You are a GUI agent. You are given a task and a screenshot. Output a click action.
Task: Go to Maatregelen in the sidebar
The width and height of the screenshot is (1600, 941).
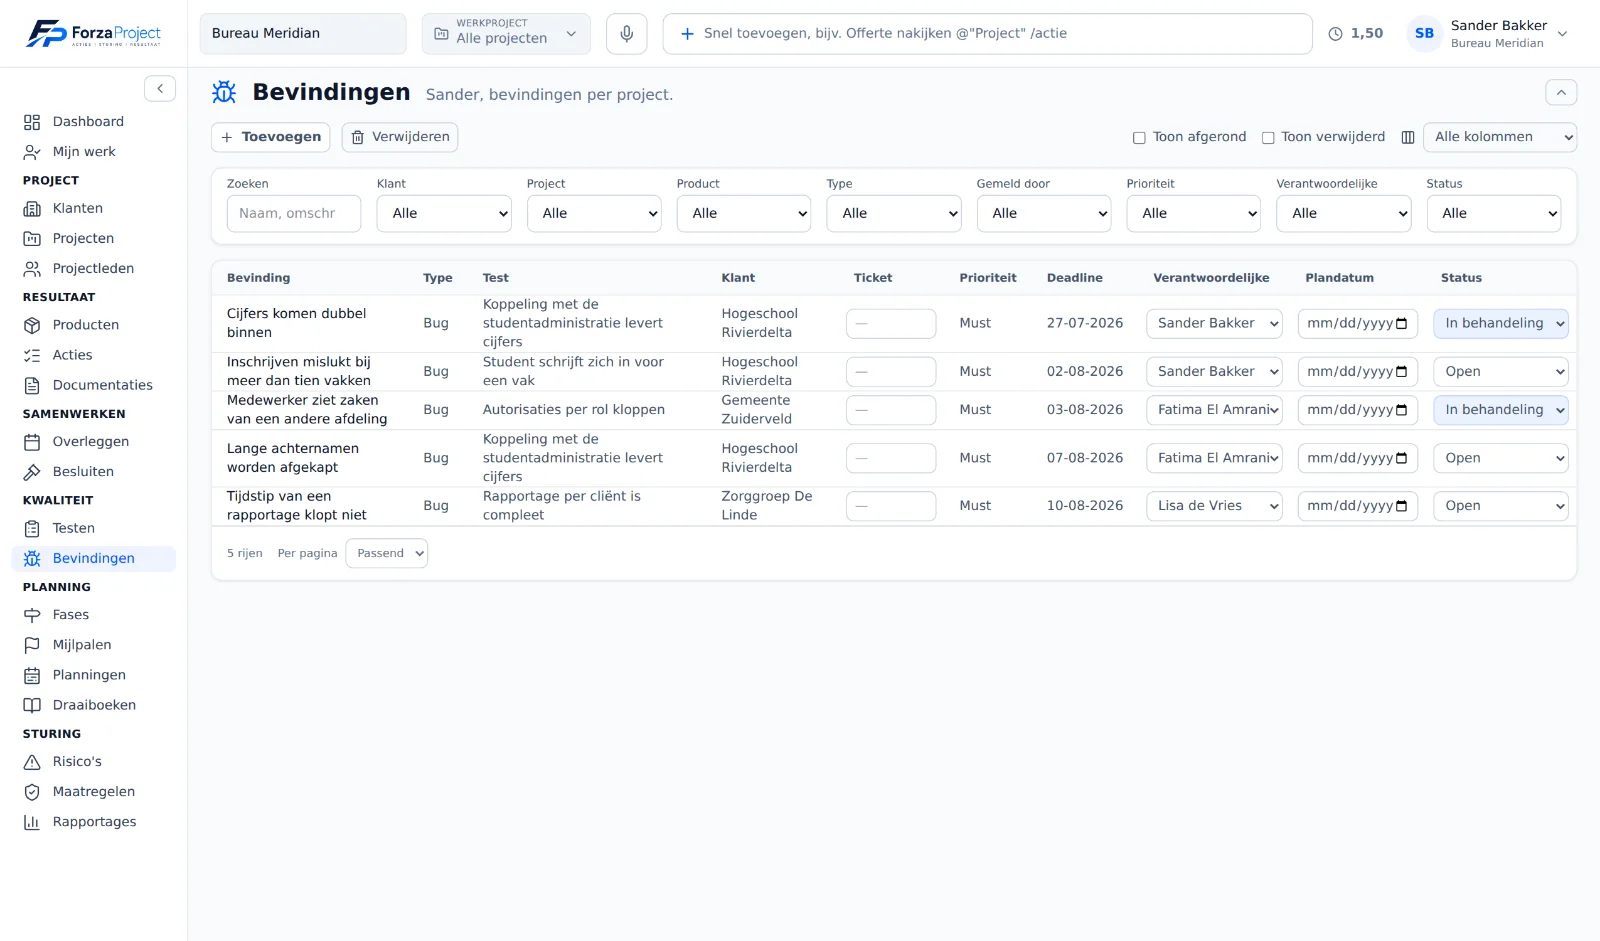click(94, 792)
